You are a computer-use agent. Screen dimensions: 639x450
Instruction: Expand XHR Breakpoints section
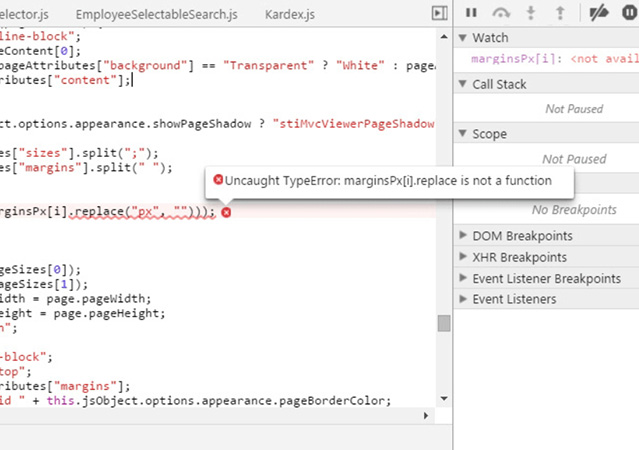coord(463,257)
